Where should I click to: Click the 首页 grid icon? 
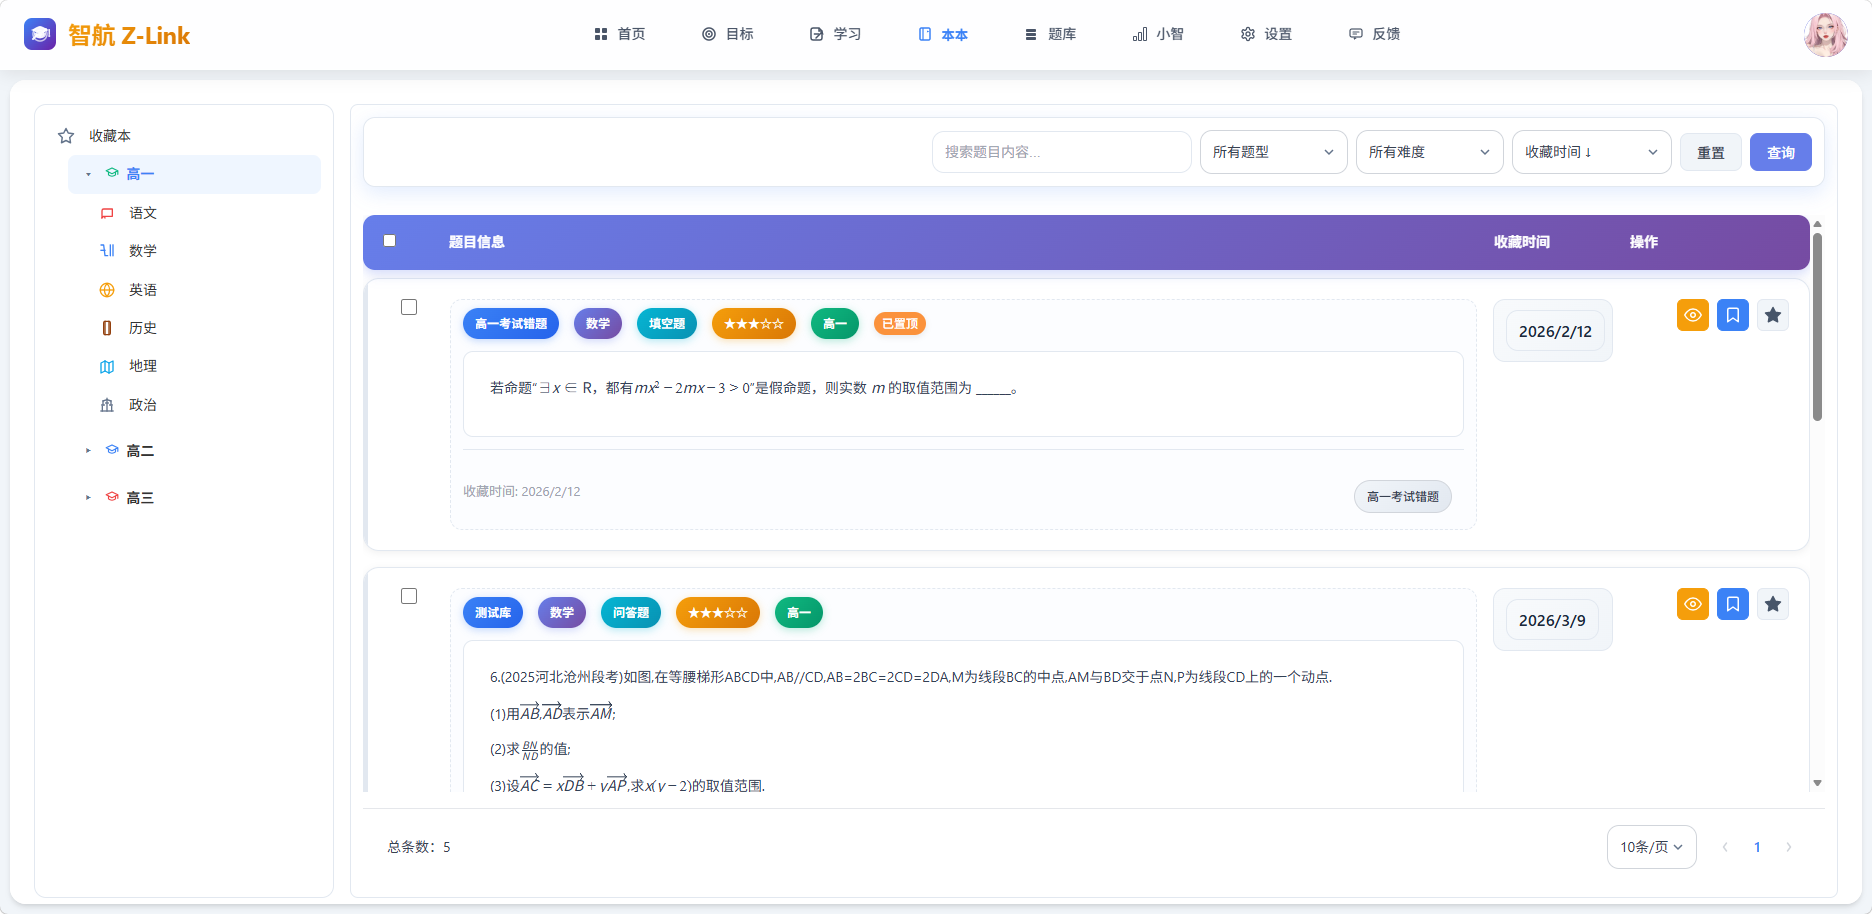pos(601,34)
